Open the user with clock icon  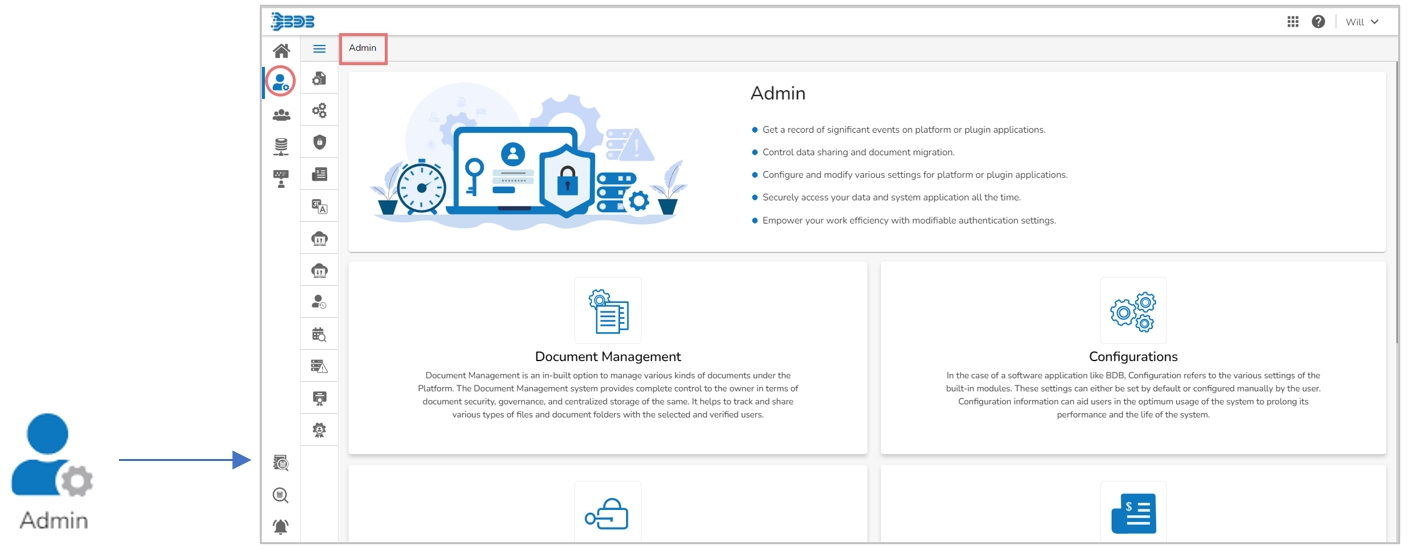point(319,301)
